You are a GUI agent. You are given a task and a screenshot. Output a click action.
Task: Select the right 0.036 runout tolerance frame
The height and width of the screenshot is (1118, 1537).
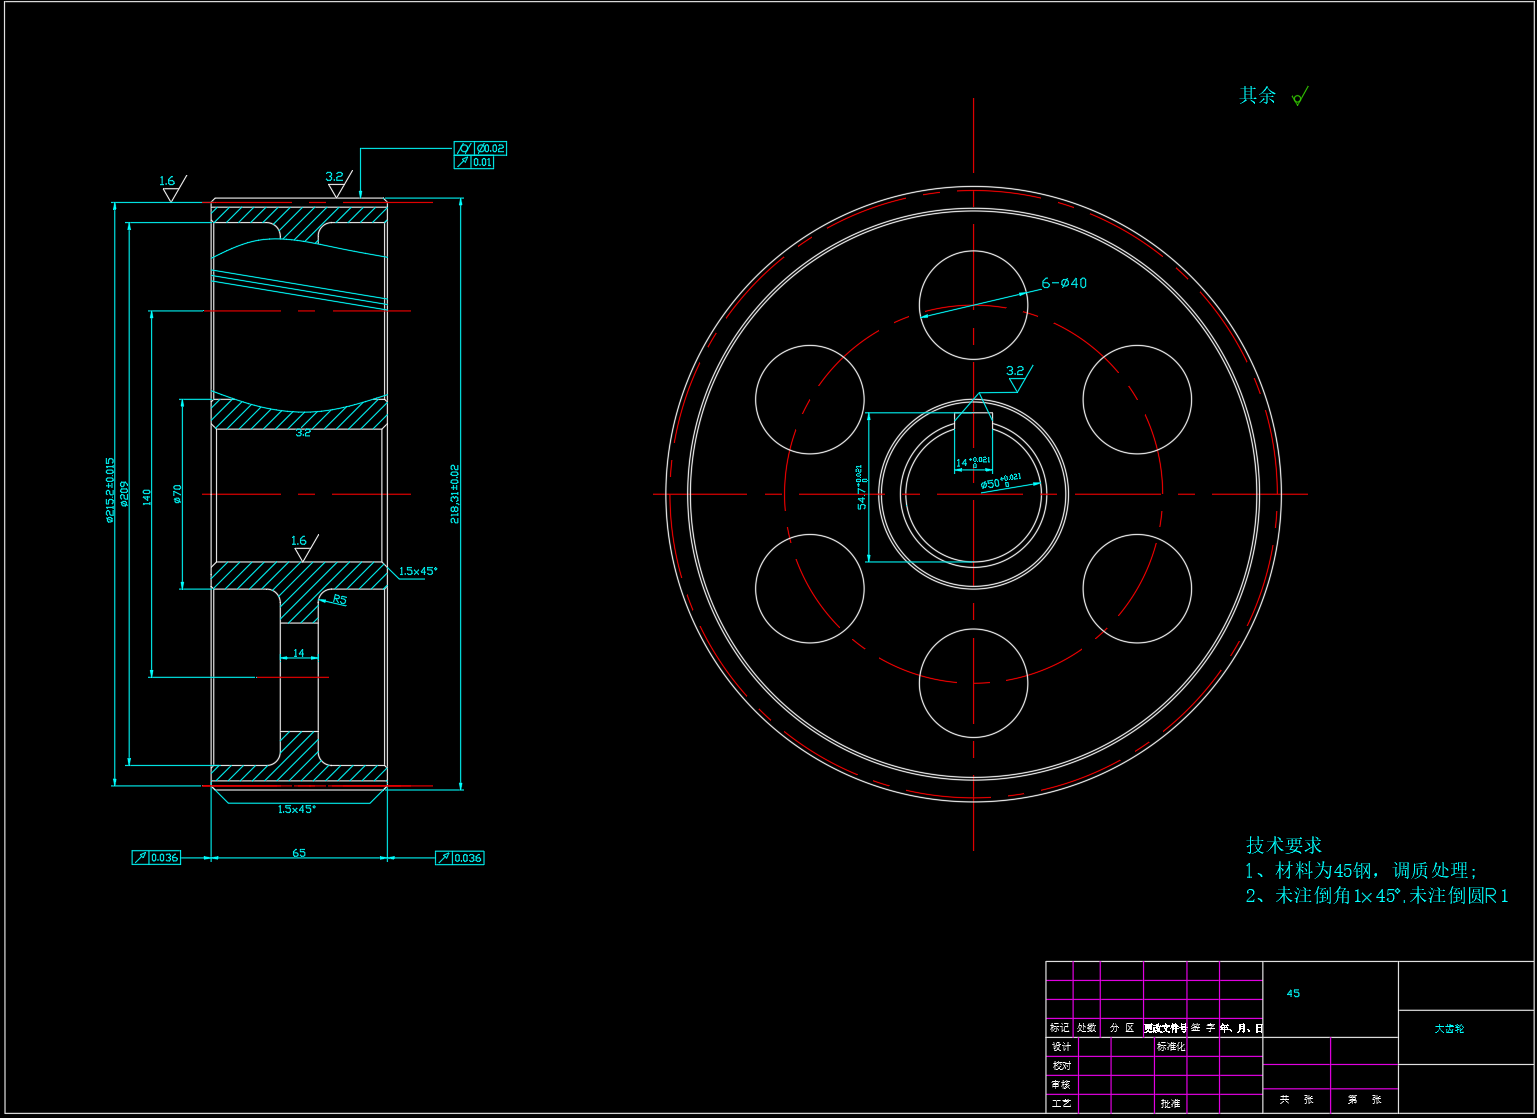click(x=460, y=857)
